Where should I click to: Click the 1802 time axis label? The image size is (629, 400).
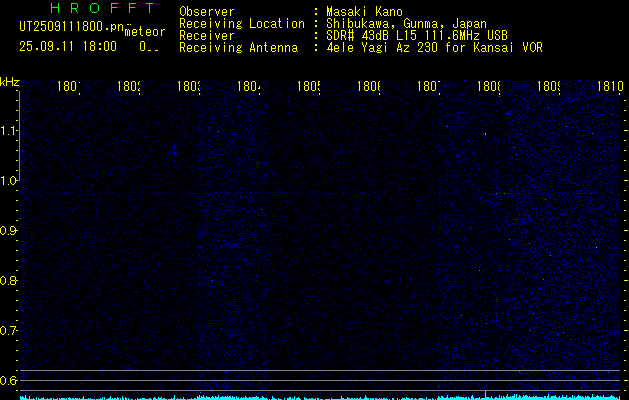pos(129,86)
